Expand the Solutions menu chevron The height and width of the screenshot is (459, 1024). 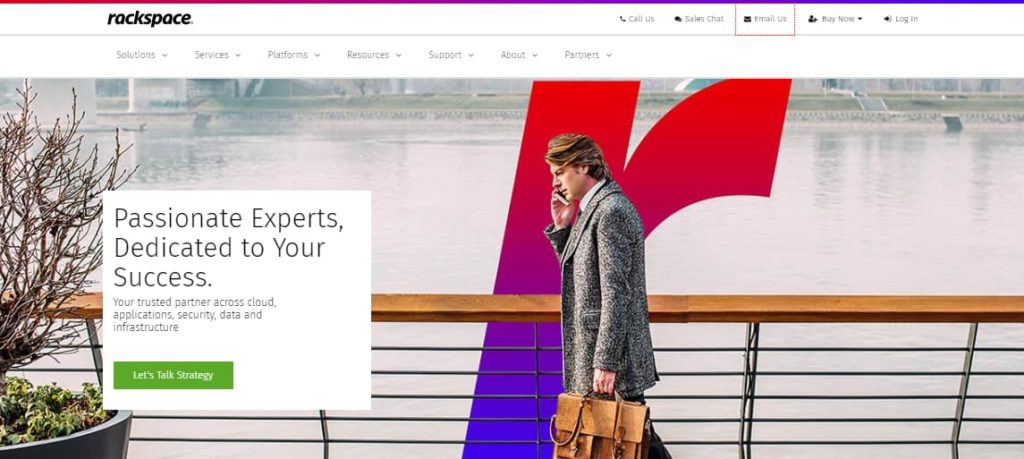pos(165,55)
